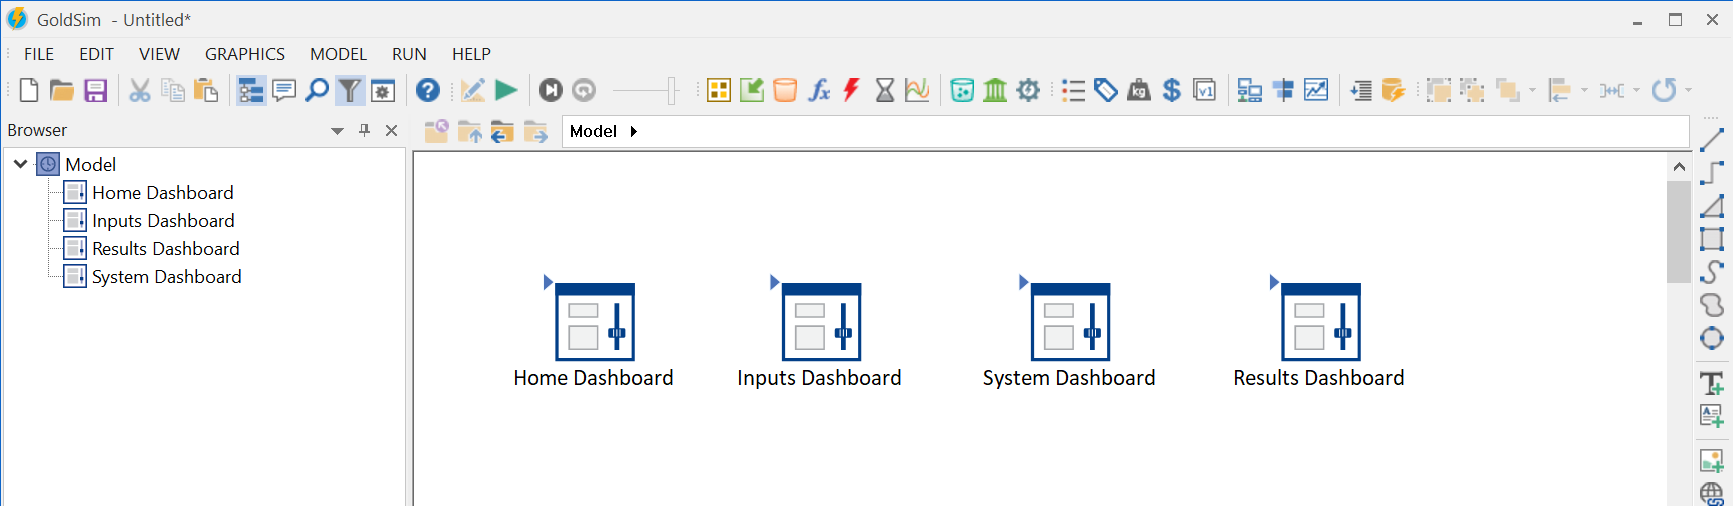Open the space objects dropdown arrow
Viewport: 1733px width, 506px height.
click(1636, 91)
